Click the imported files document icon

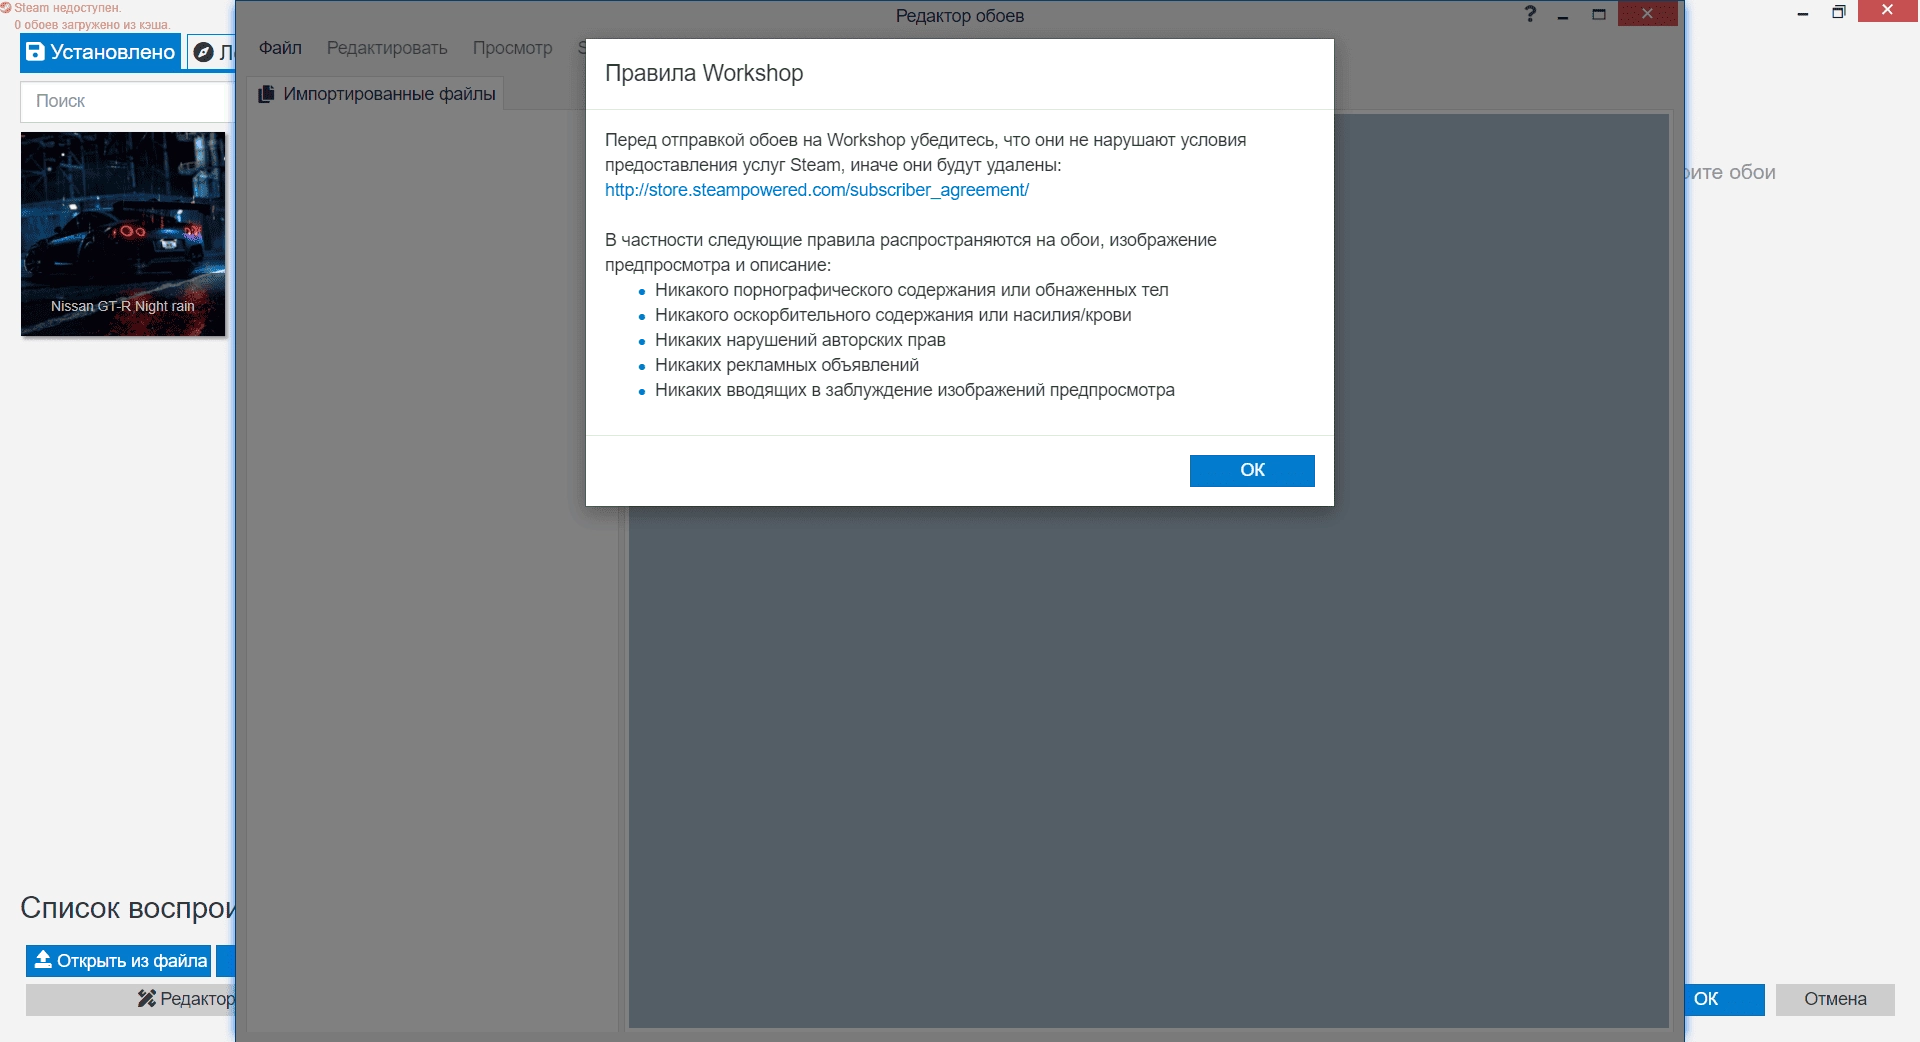(x=266, y=94)
